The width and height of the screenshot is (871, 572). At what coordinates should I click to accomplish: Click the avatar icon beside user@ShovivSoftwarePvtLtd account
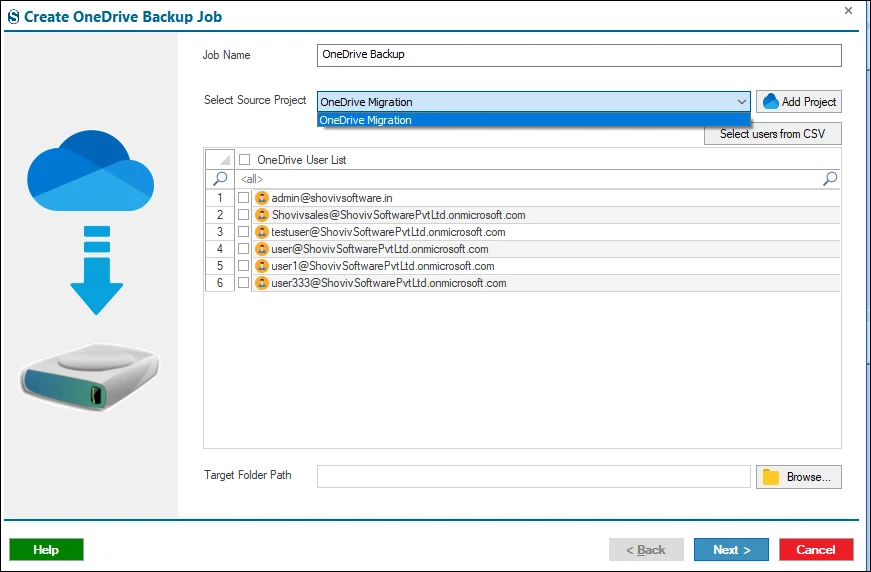tap(262, 249)
